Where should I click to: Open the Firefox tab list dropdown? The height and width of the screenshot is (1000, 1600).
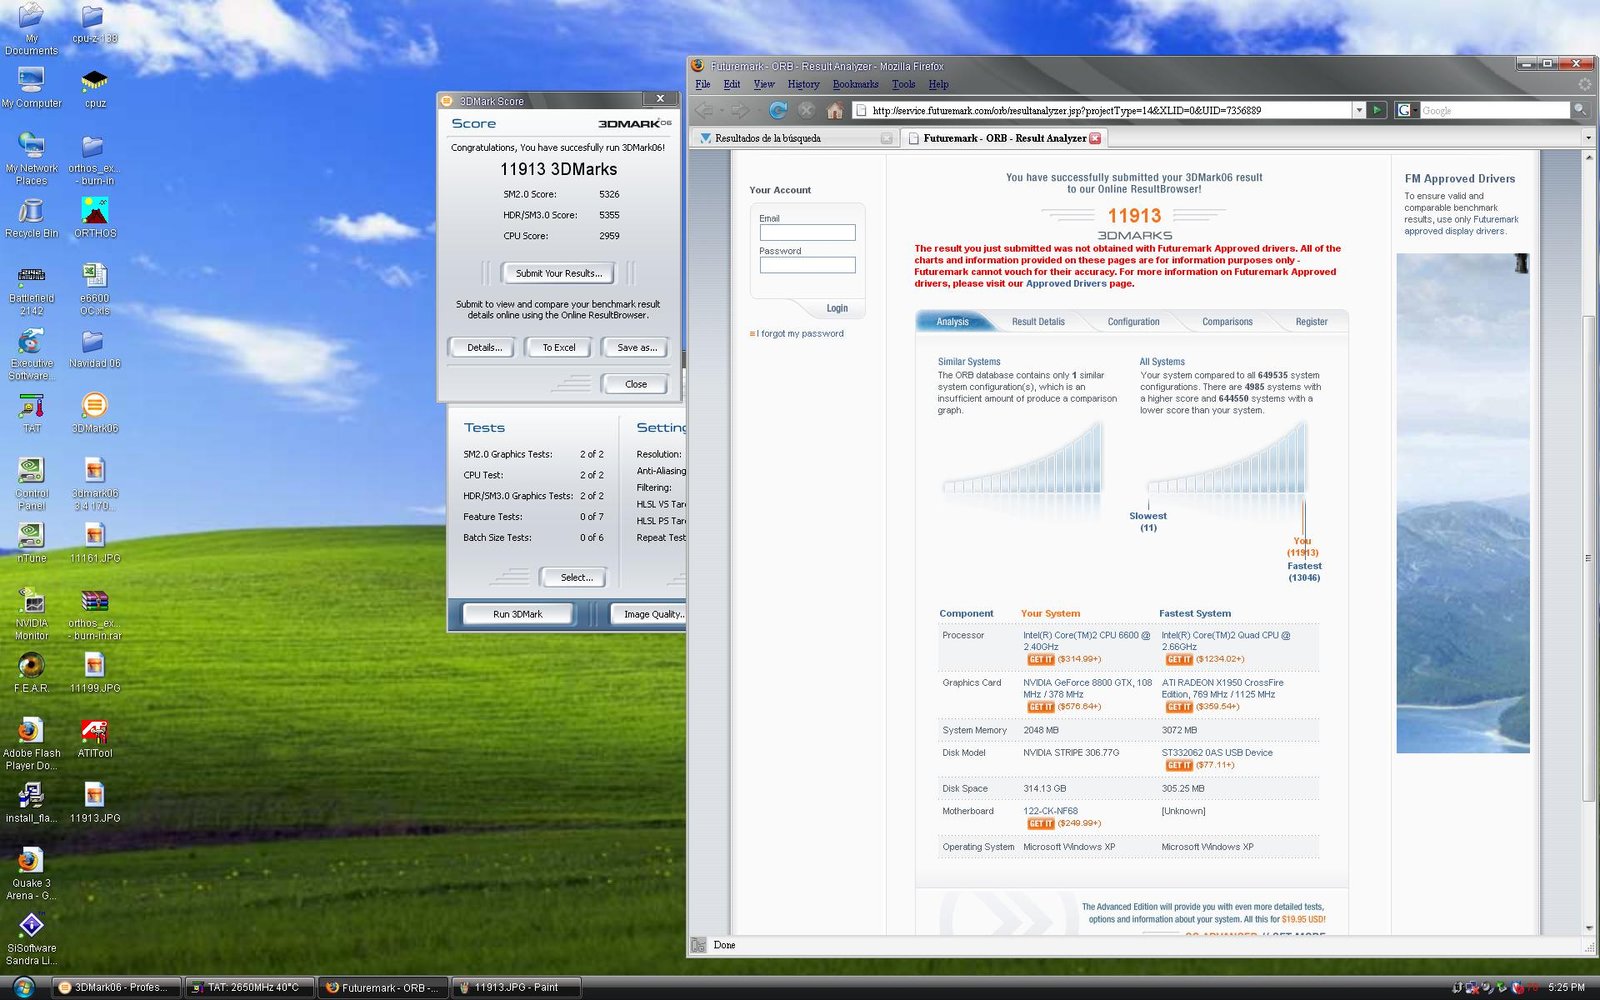1588,138
